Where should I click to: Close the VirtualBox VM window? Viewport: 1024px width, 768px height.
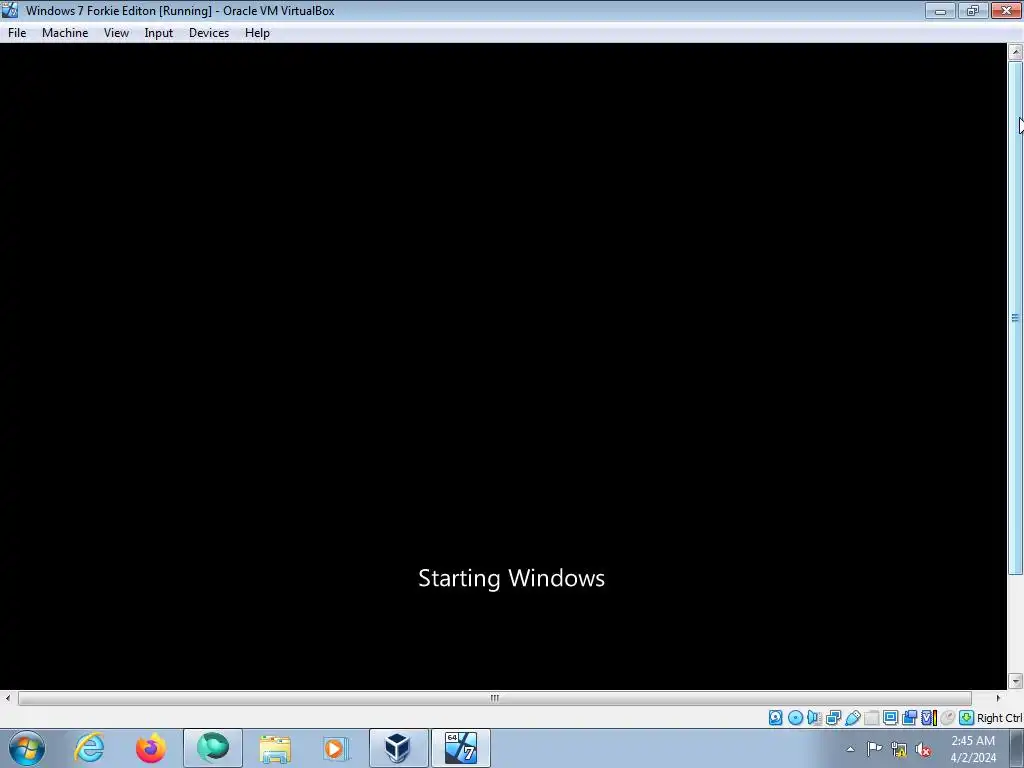[x=1006, y=10]
